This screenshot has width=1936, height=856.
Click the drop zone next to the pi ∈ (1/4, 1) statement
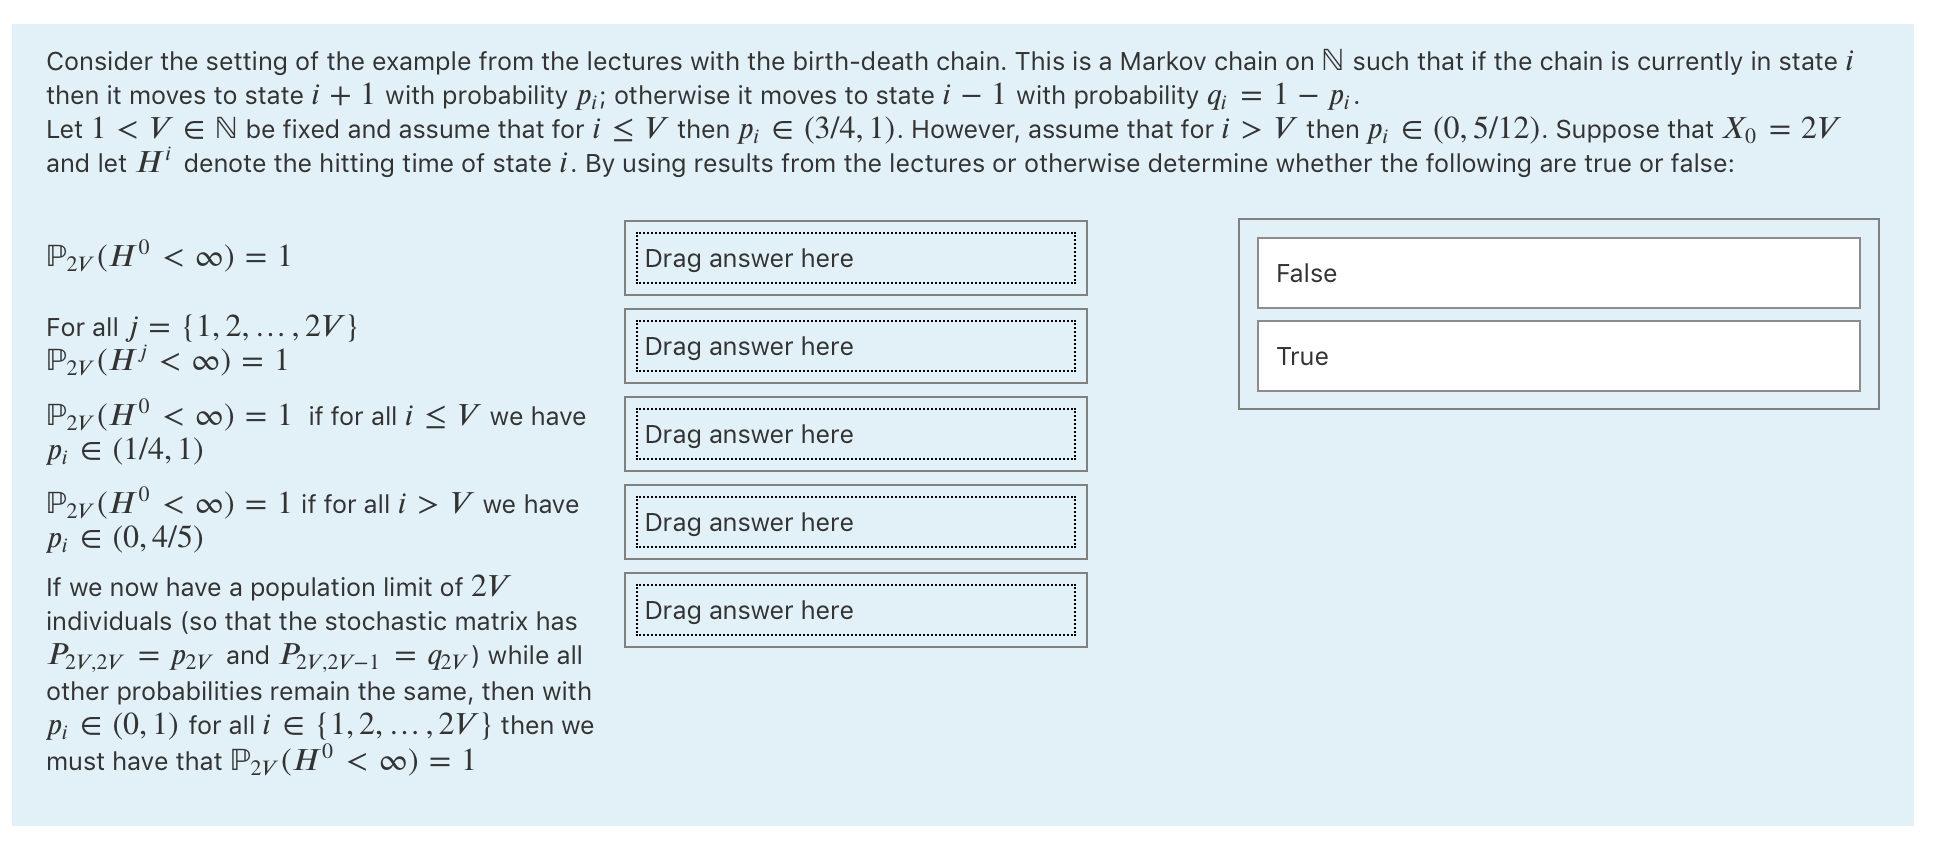click(x=853, y=434)
